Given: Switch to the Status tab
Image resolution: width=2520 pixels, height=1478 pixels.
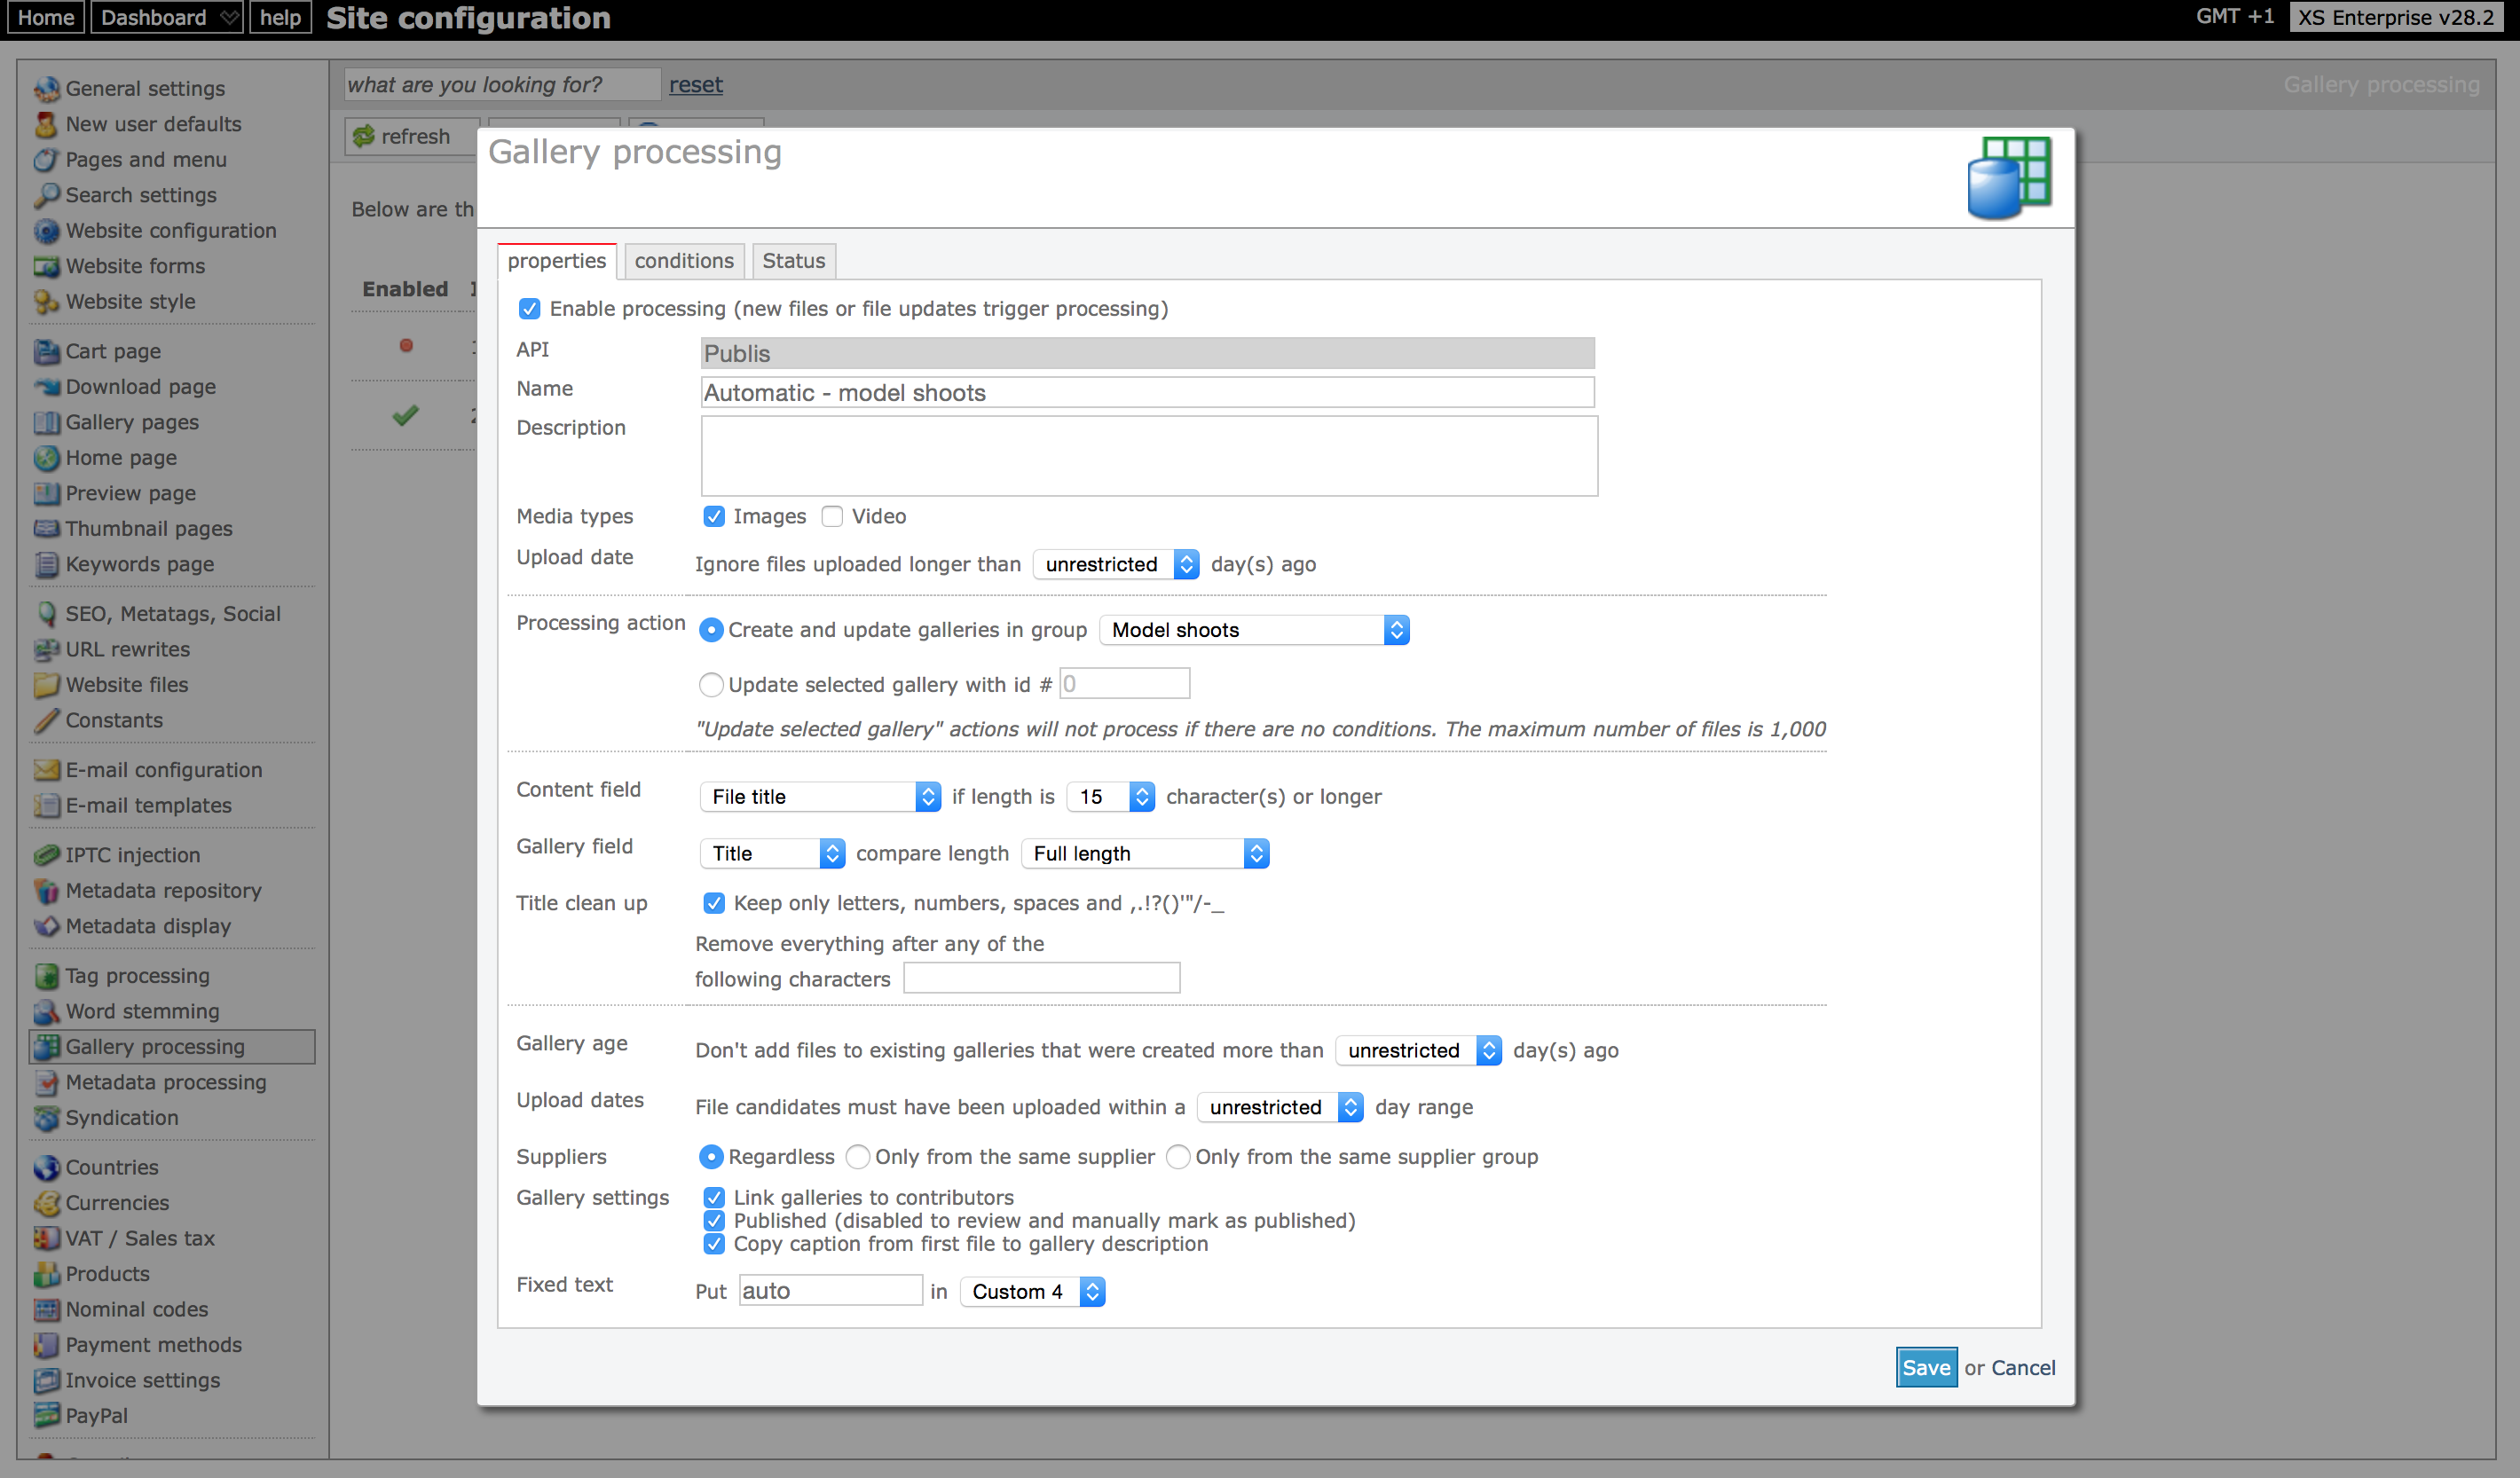Looking at the screenshot, I should pos(794,261).
